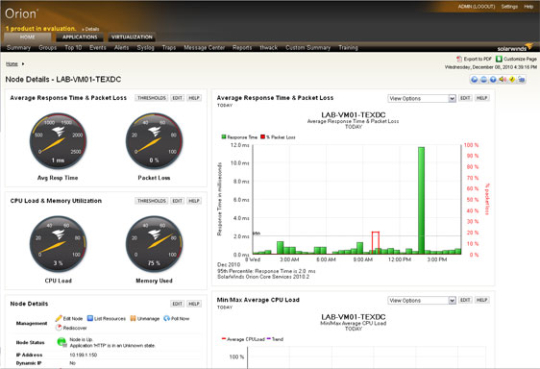Switch to the HOME tab
This screenshot has height=369, width=540.
28,37
